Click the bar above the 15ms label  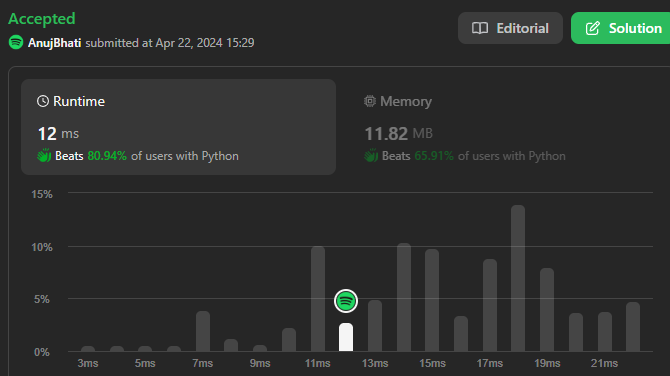432,300
